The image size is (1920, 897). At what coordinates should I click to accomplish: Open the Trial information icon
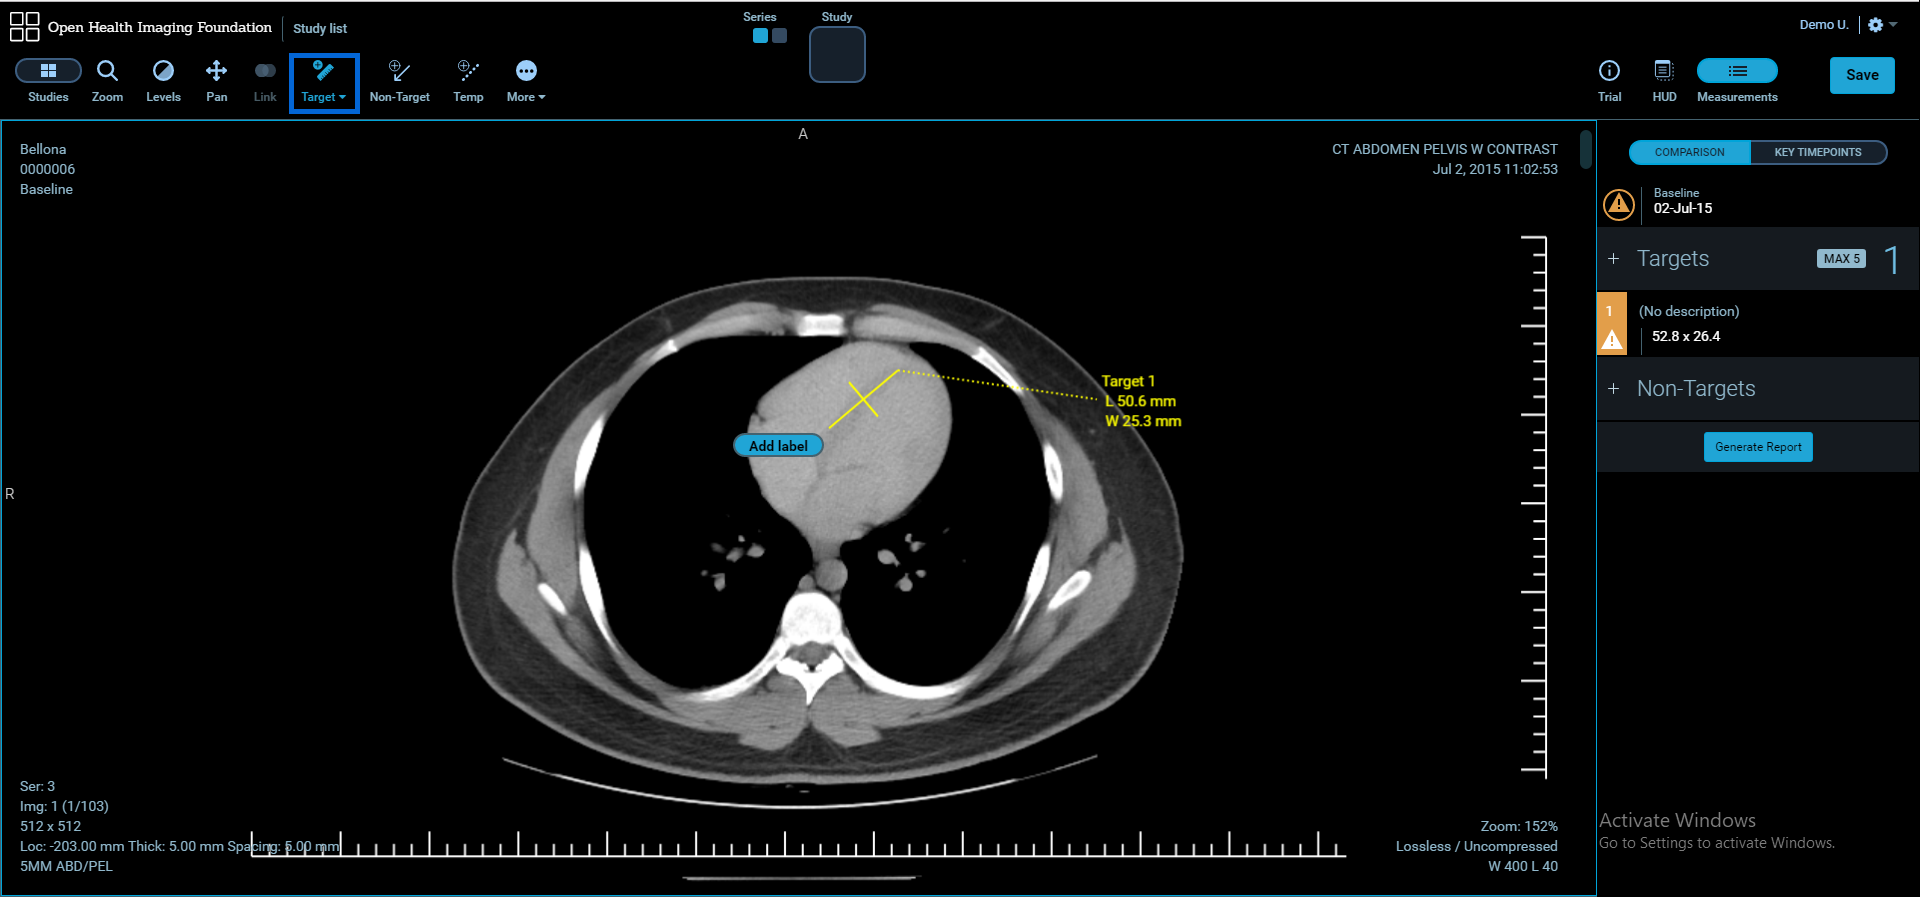tap(1609, 72)
